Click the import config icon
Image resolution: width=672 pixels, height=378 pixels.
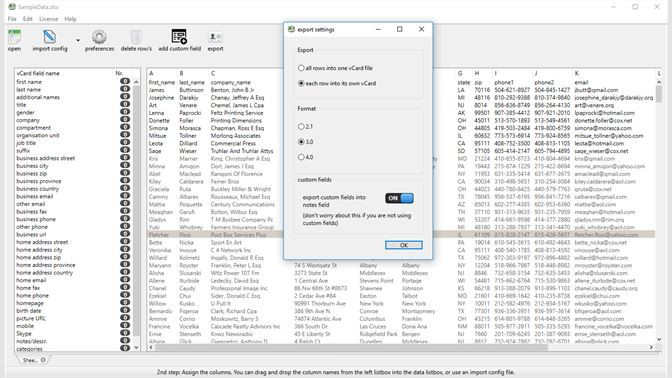(x=50, y=40)
